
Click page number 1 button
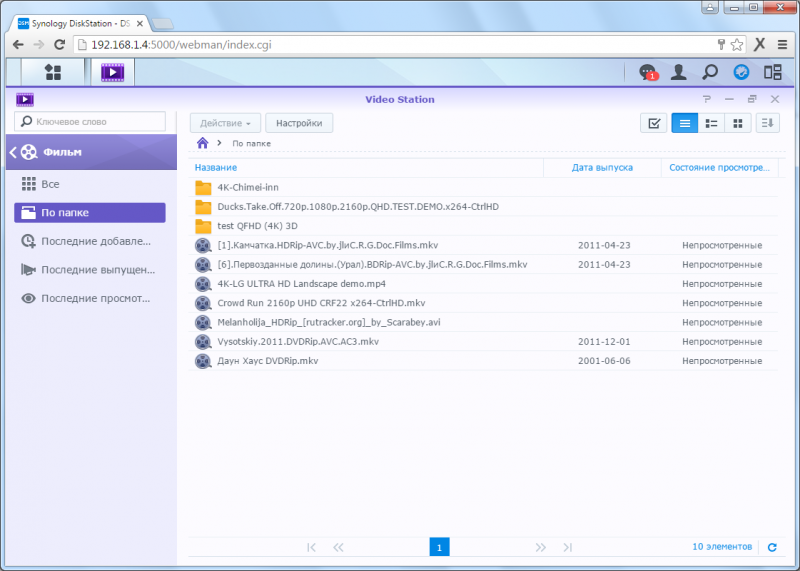(x=439, y=548)
